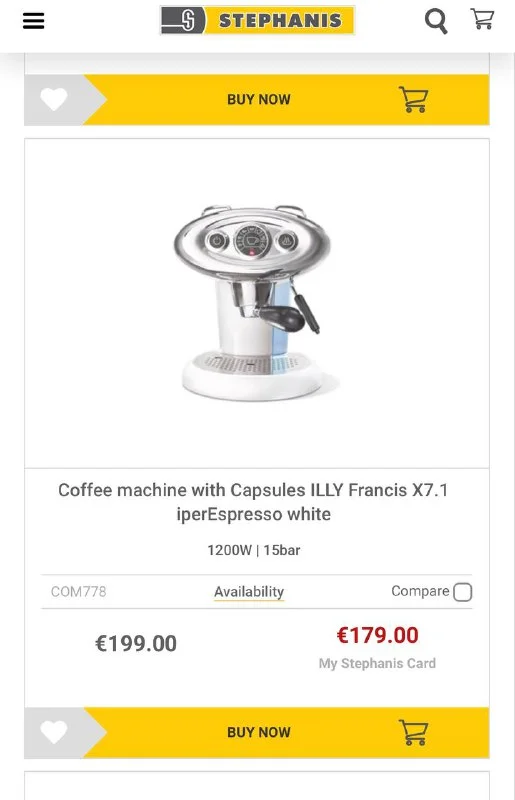
Task: Click BUY NOW for the ILLY coffee machine
Action: [259, 732]
